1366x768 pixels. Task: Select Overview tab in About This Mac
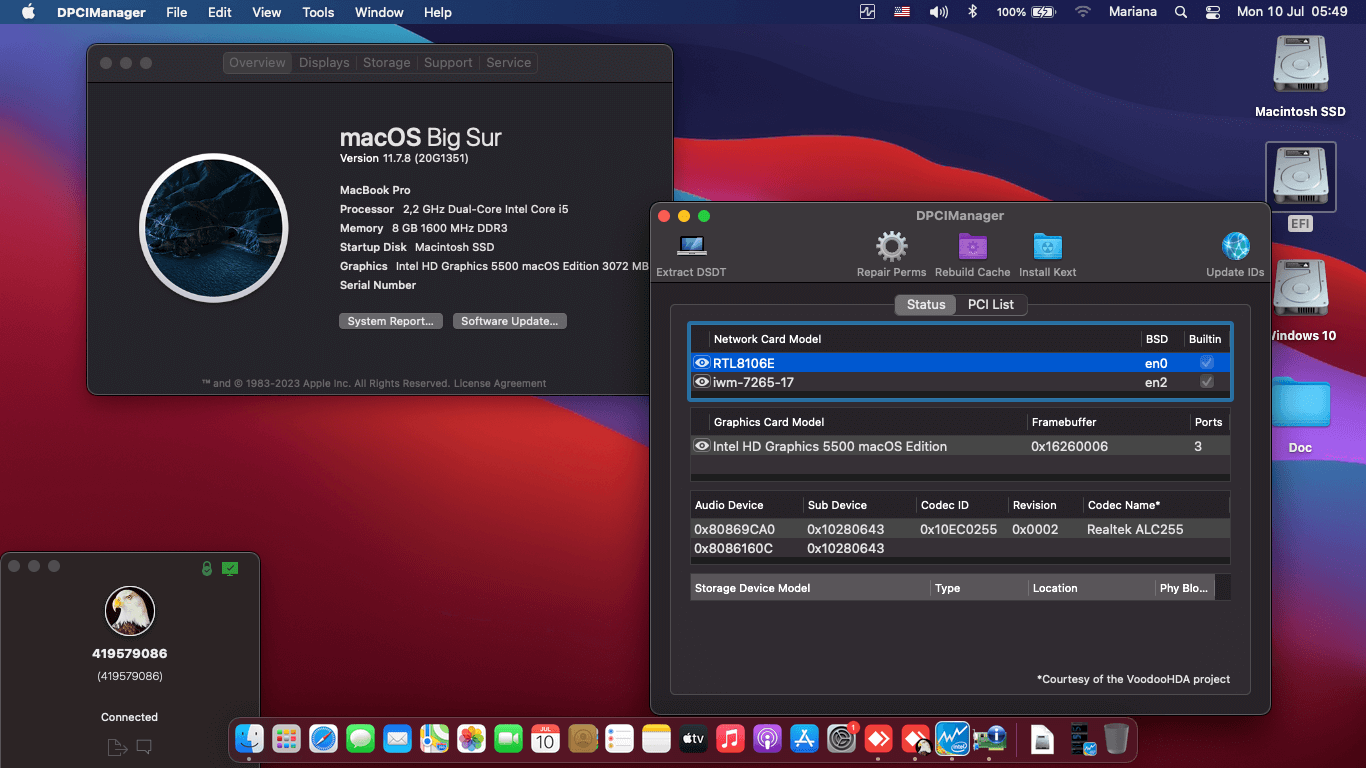point(257,62)
